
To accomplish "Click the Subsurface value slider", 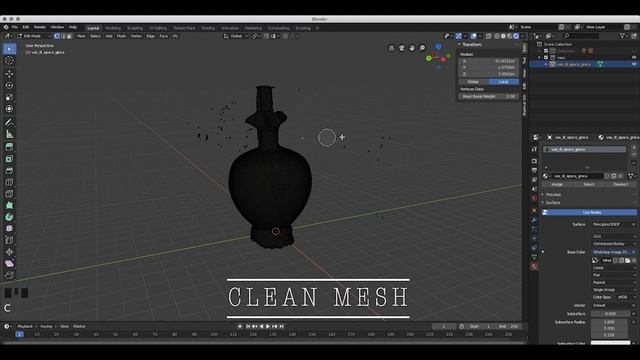I will coord(610,314).
